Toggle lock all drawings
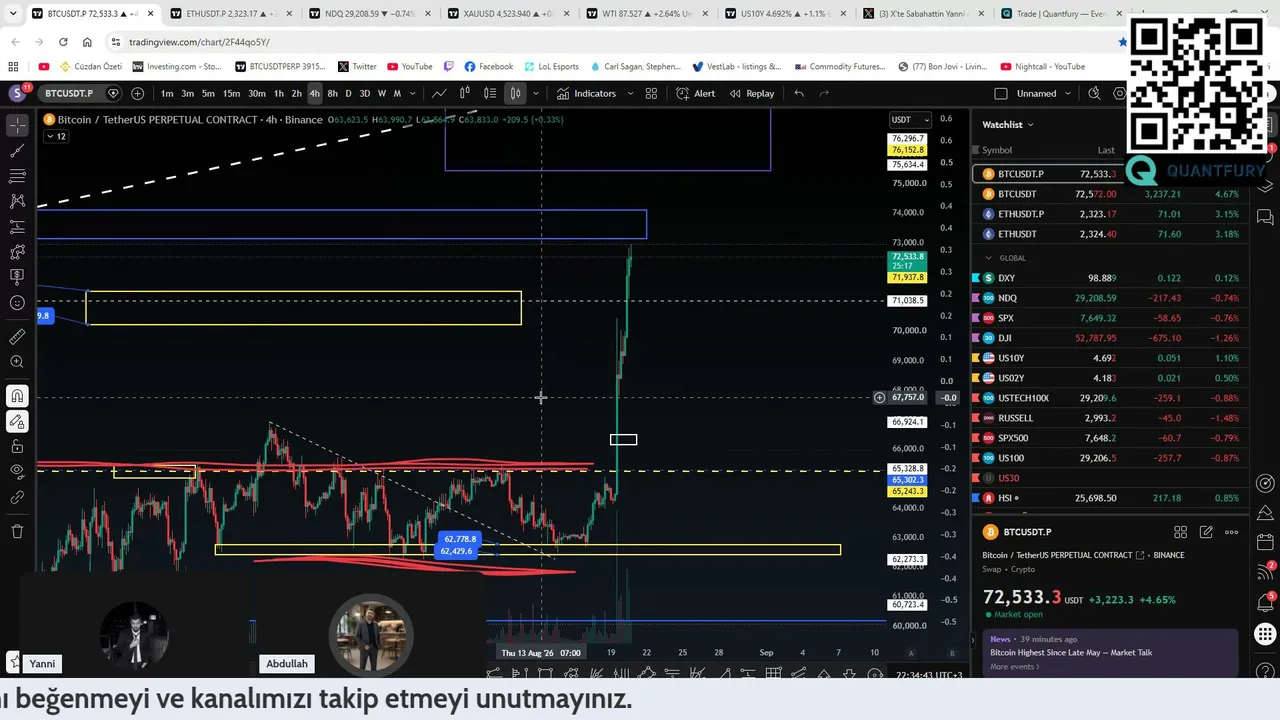This screenshot has width=1280, height=720. tap(17, 446)
